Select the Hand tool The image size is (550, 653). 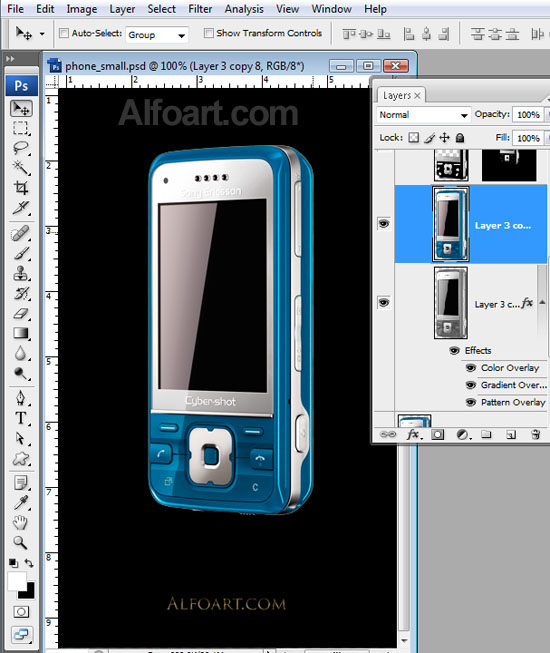tap(21, 522)
